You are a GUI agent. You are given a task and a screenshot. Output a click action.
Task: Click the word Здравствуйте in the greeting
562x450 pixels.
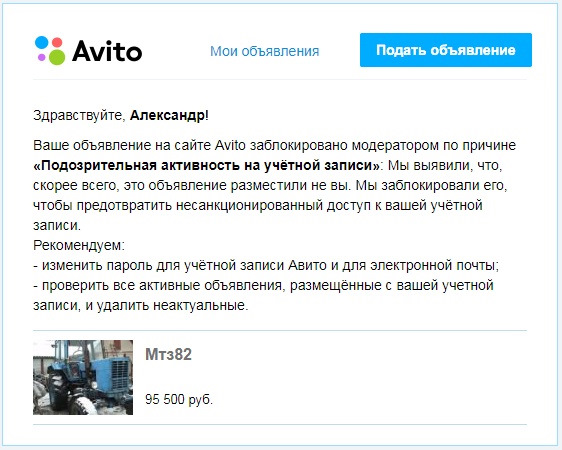(77, 116)
